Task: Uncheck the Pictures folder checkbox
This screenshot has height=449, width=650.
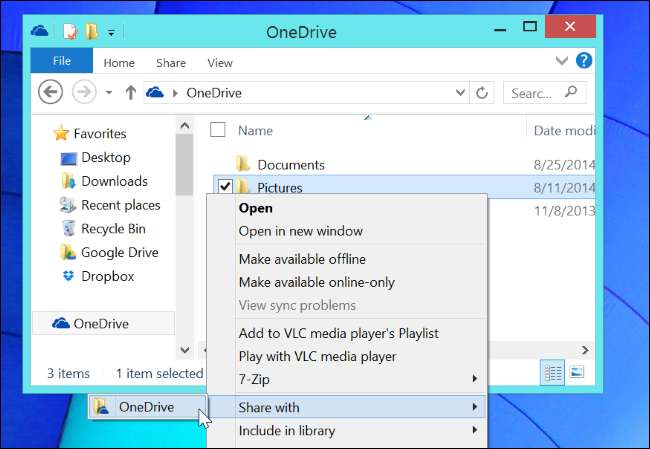Action: (x=225, y=186)
